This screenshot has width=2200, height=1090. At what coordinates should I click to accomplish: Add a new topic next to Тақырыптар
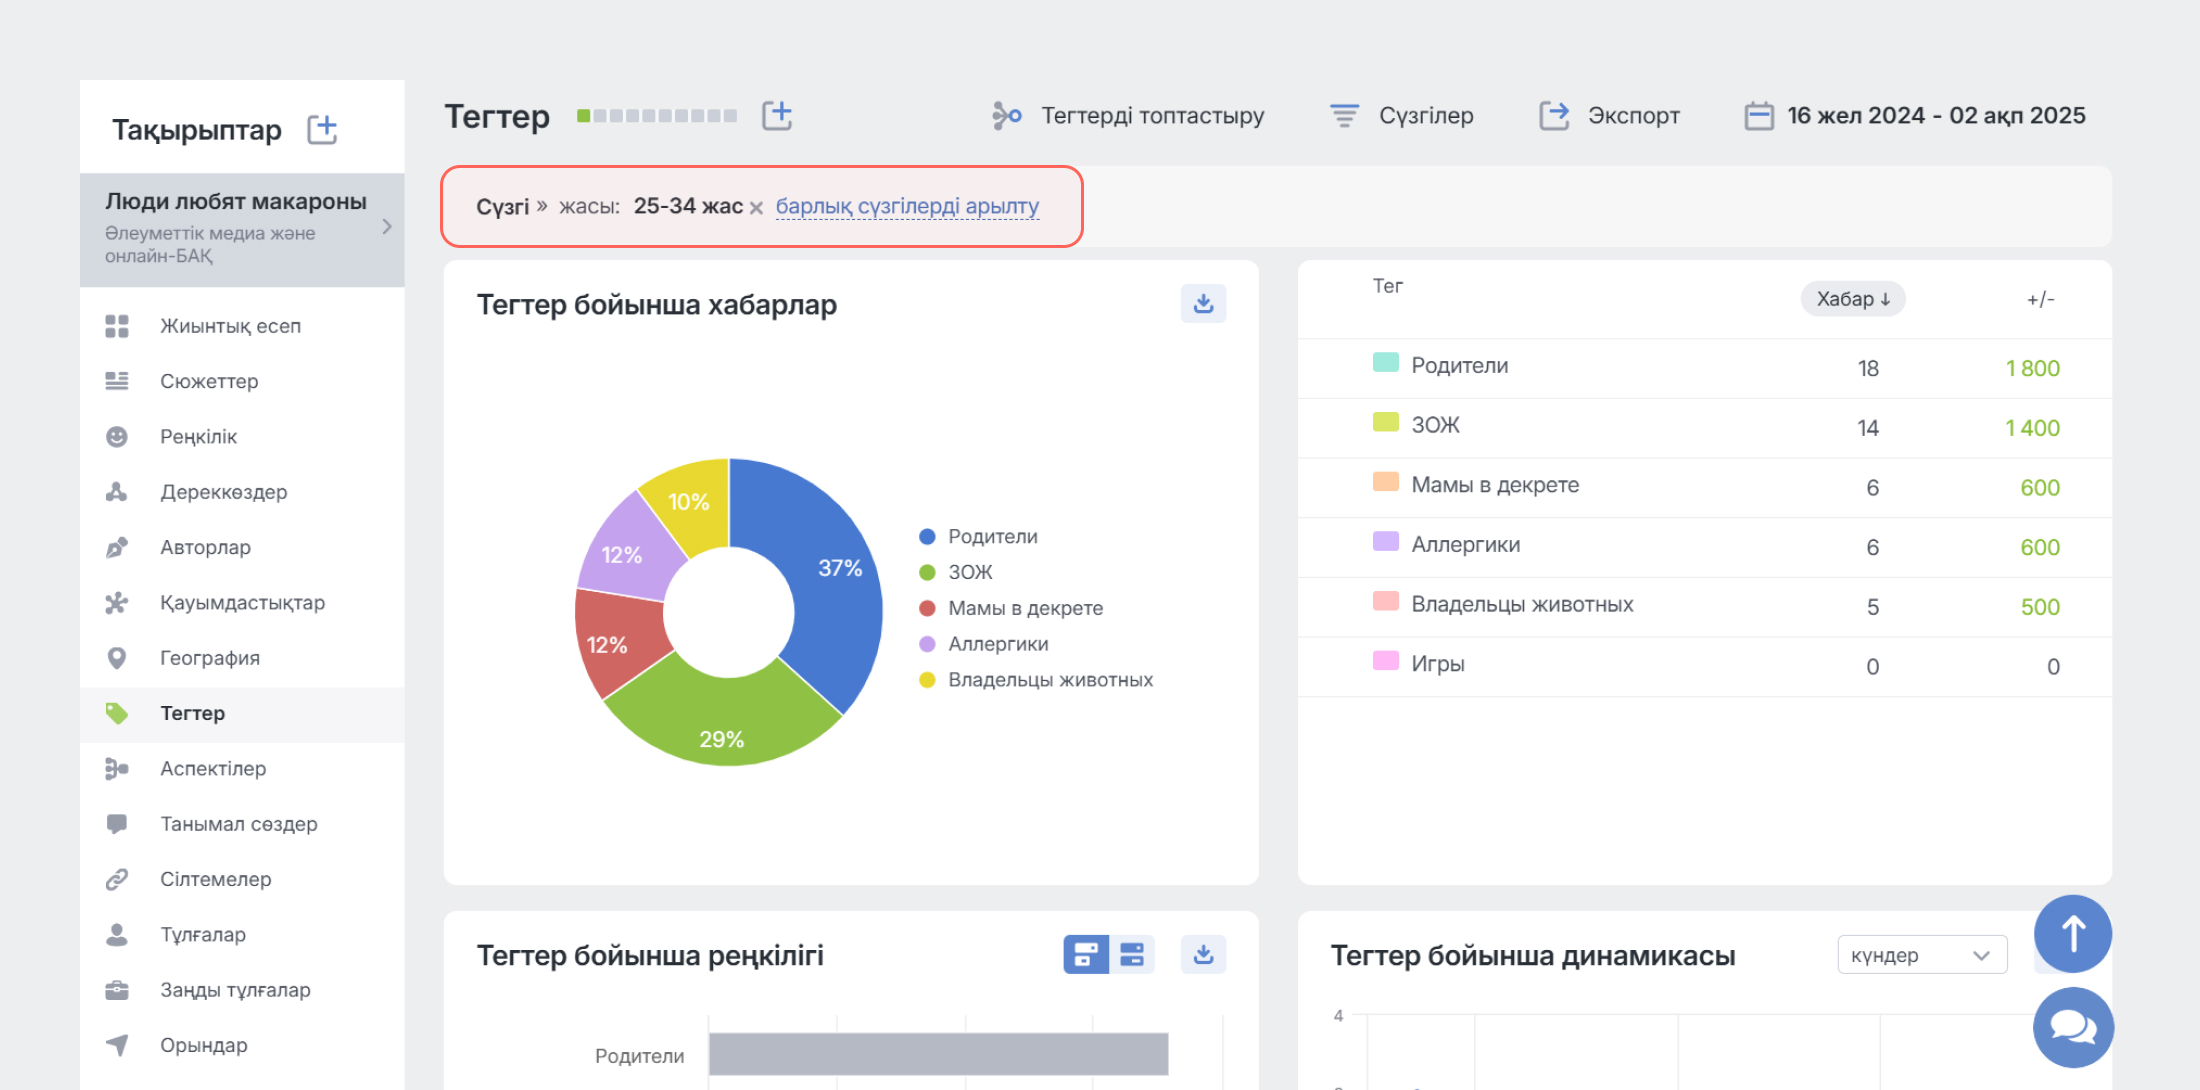[322, 129]
